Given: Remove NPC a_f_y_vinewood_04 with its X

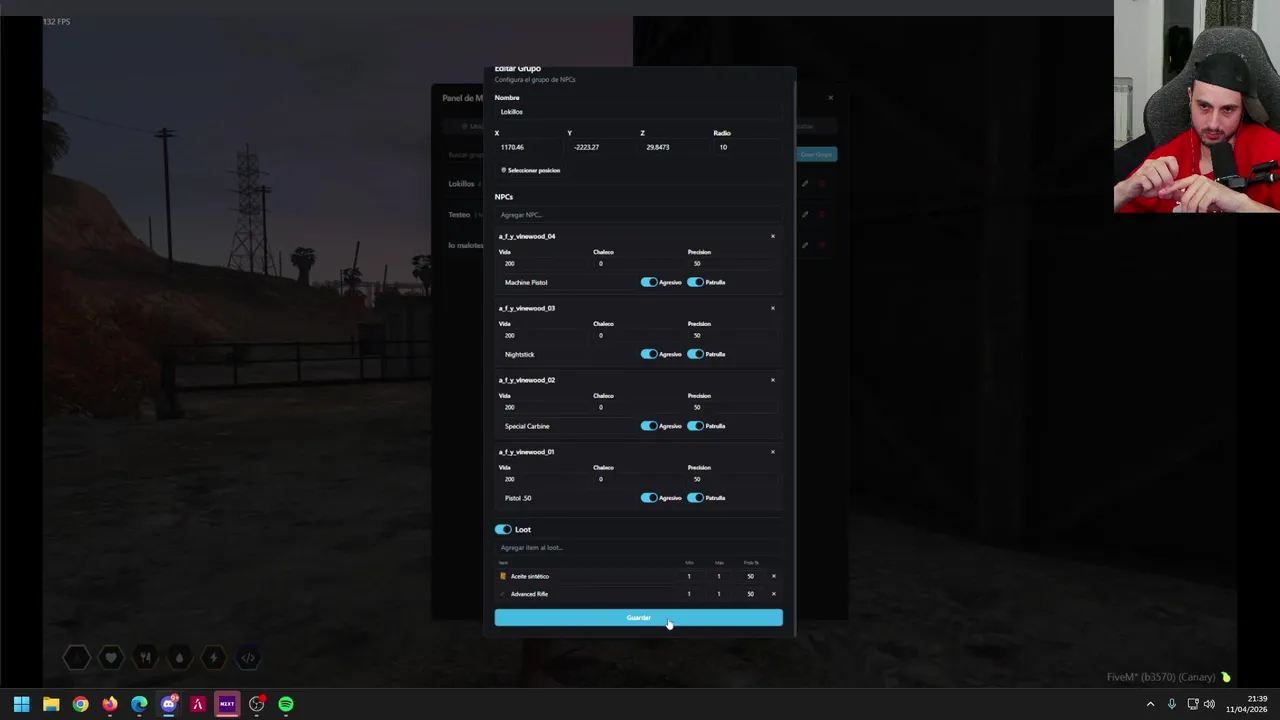Looking at the screenshot, I should point(773,236).
